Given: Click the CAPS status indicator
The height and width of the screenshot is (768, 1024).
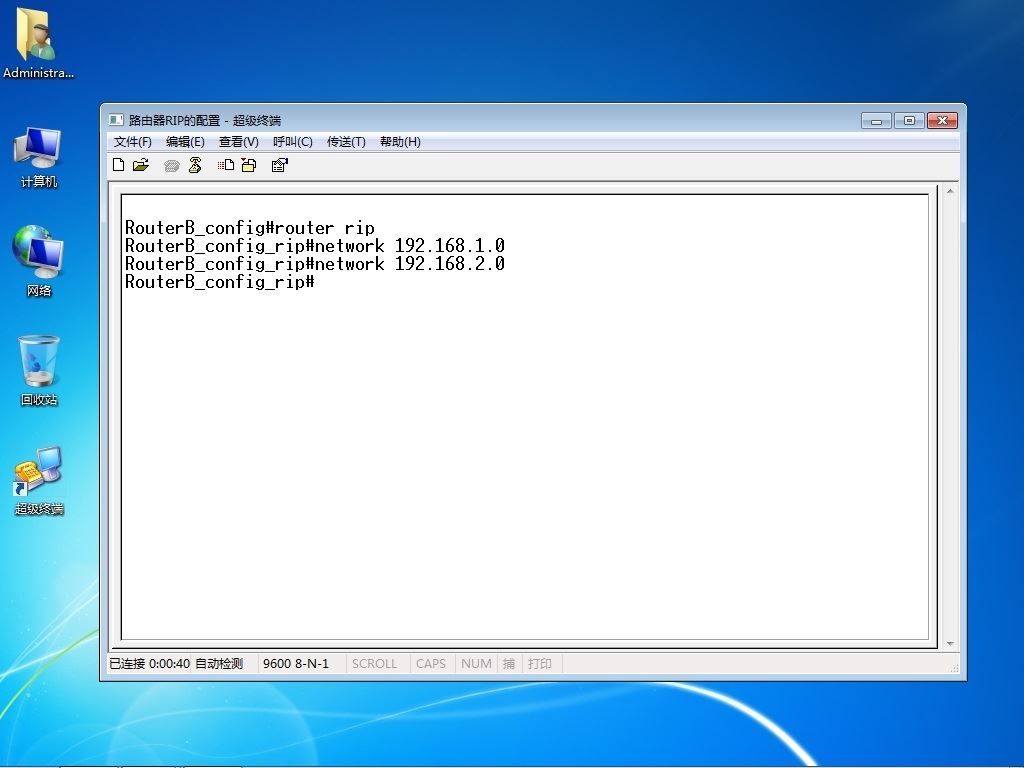Looking at the screenshot, I should pyautogui.click(x=430, y=664).
